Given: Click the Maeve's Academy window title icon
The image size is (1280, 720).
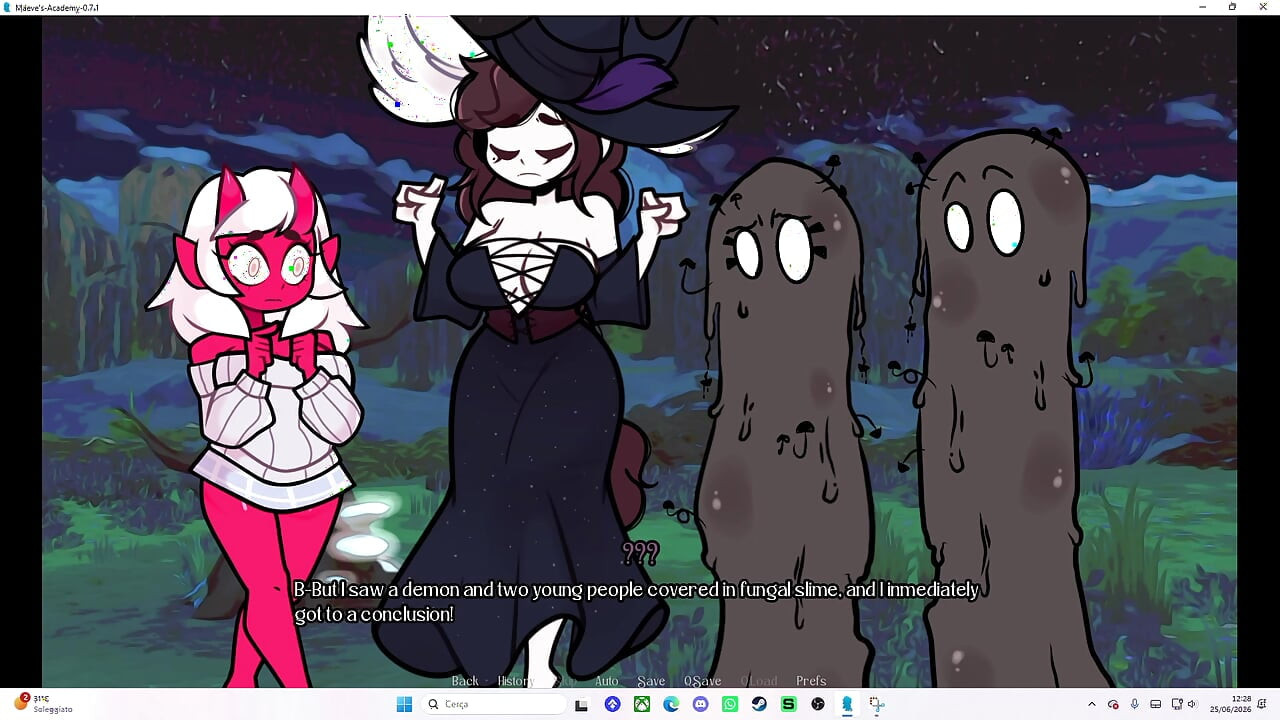Looking at the screenshot, I should coord(8,7).
